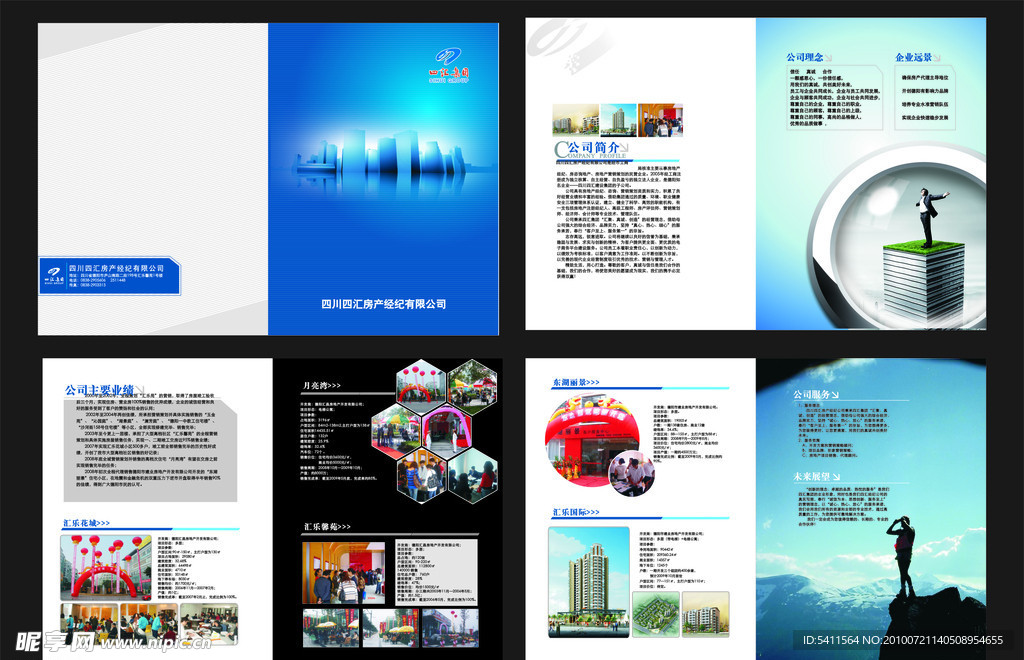Click the 四汇集团 logo on blue cover
Screen dimensions: 1024x660
click(449, 65)
